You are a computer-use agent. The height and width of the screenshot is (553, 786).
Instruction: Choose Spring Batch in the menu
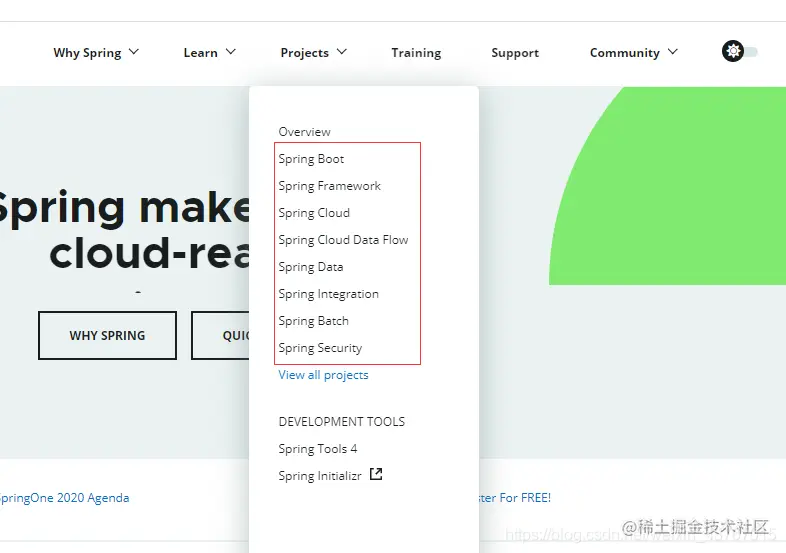click(x=313, y=321)
